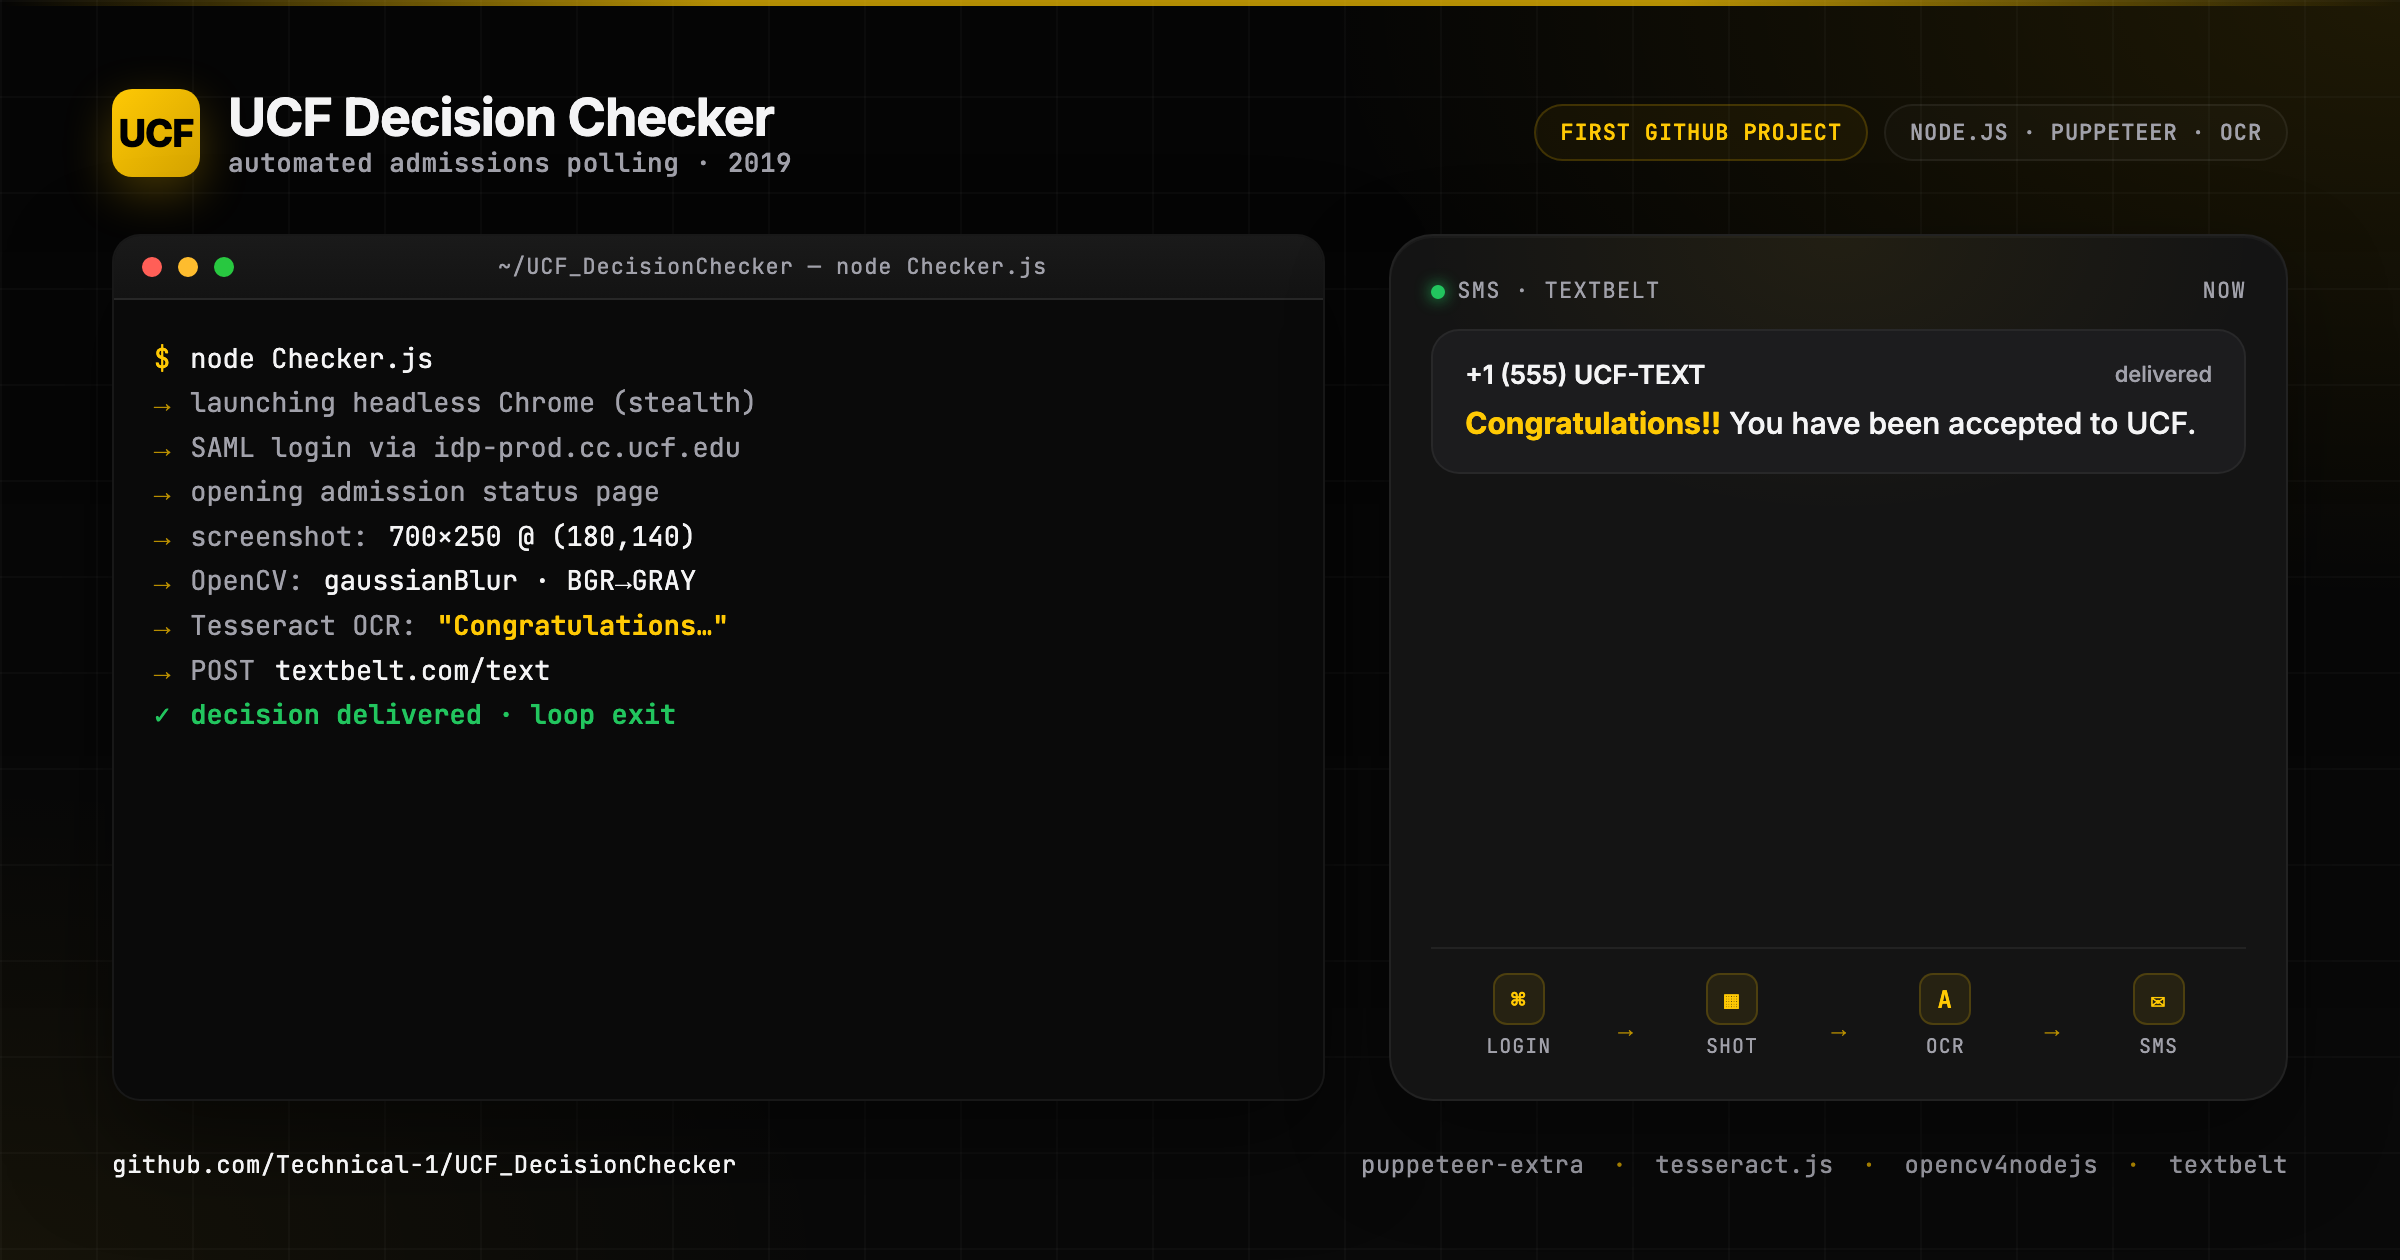Click 'opening admission status page' line
Screen dimensions: 2400x1260
pos(406,492)
